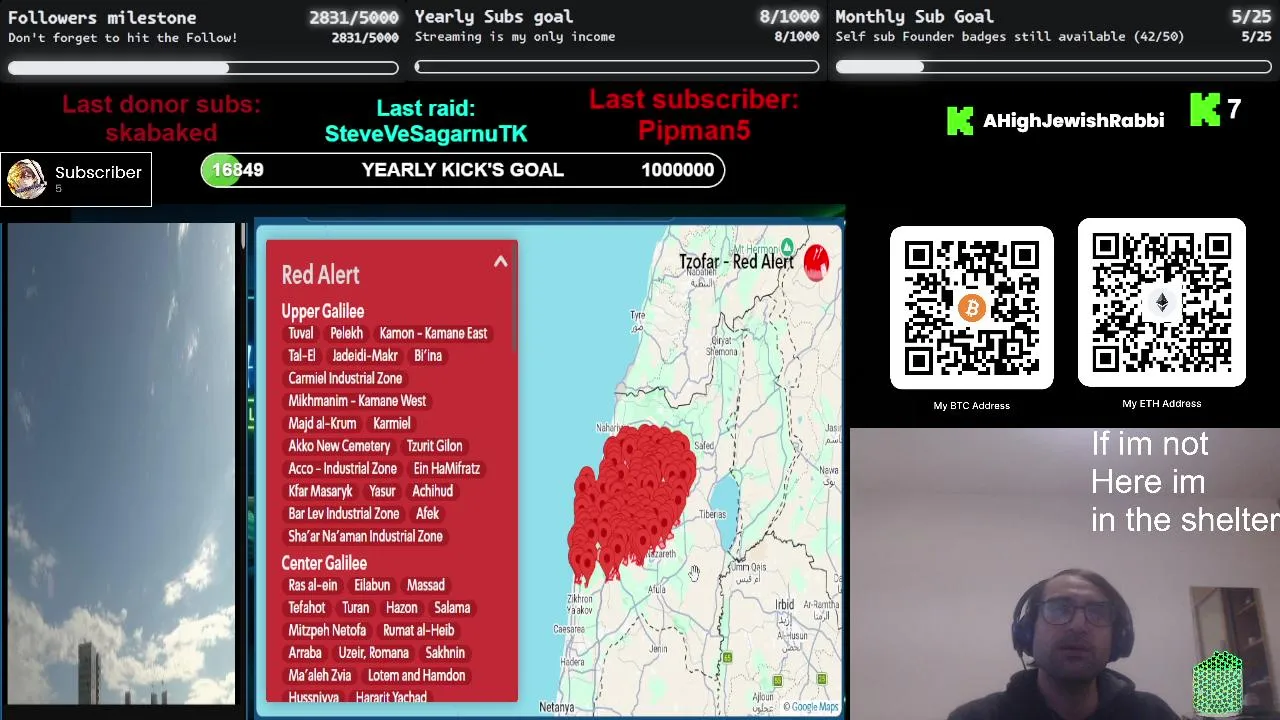Click the Monthly Sub Goal progress bar

tap(1054, 67)
